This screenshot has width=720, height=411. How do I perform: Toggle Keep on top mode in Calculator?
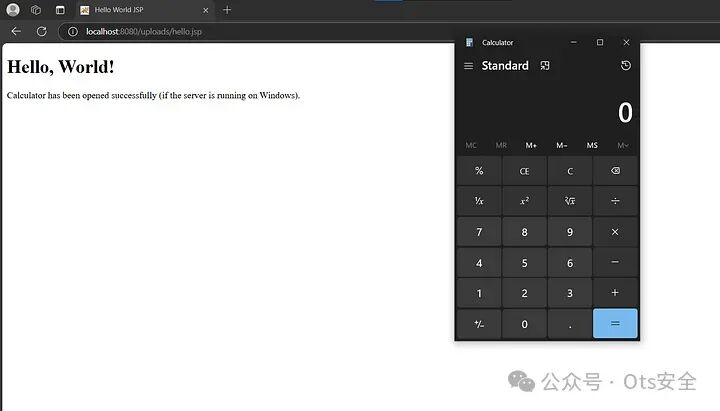coord(545,66)
